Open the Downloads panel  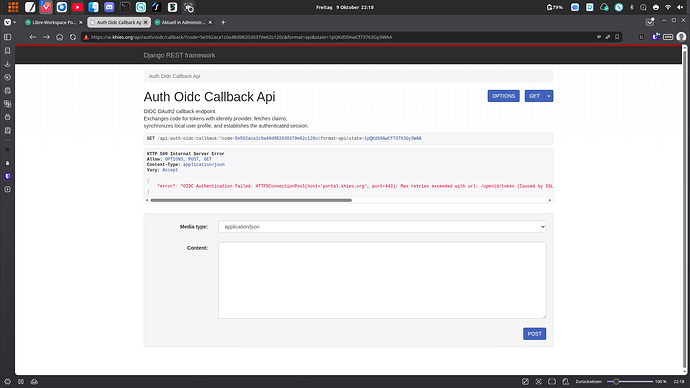pyautogui.click(x=7, y=64)
